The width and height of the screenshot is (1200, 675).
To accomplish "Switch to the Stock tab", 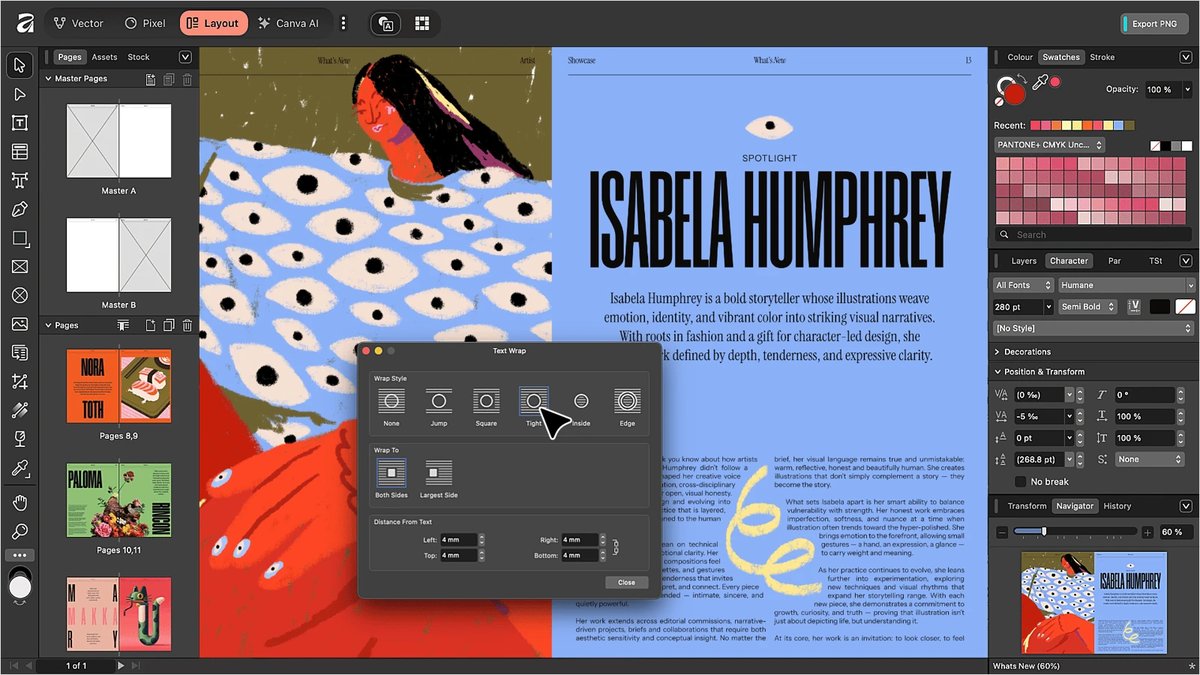I will (x=139, y=57).
